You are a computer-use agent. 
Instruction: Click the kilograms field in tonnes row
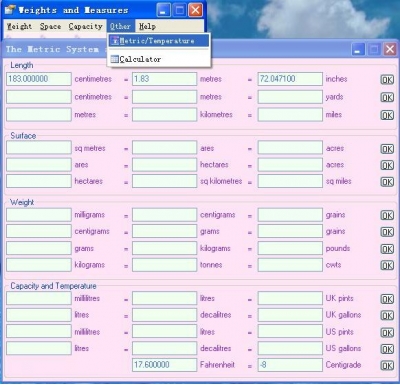39,265
